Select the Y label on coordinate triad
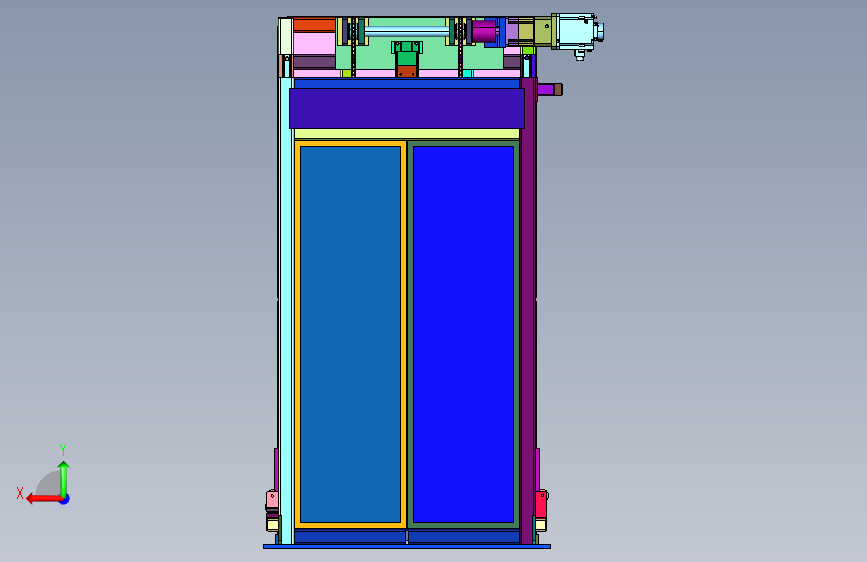 [x=63, y=449]
